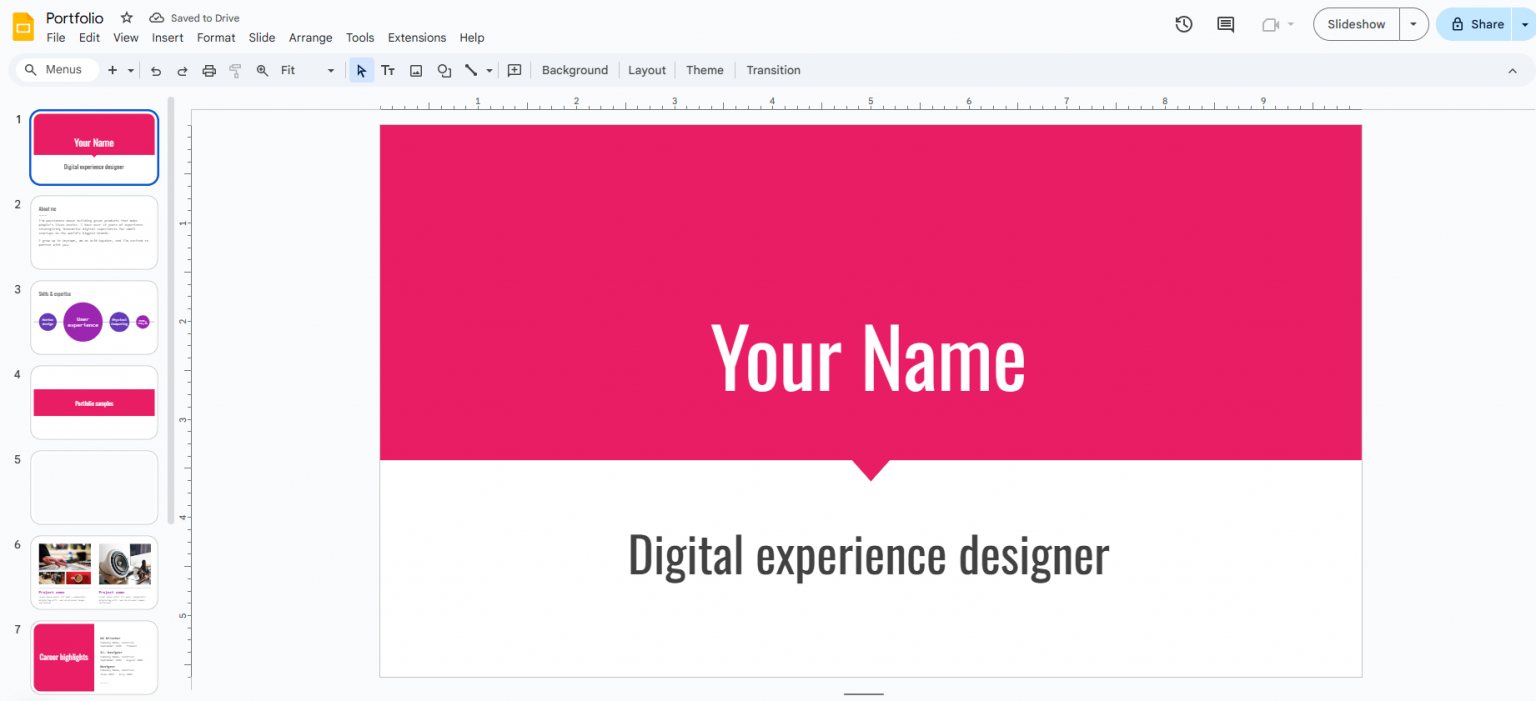Open version history via the clock icon

pyautogui.click(x=1183, y=23)
